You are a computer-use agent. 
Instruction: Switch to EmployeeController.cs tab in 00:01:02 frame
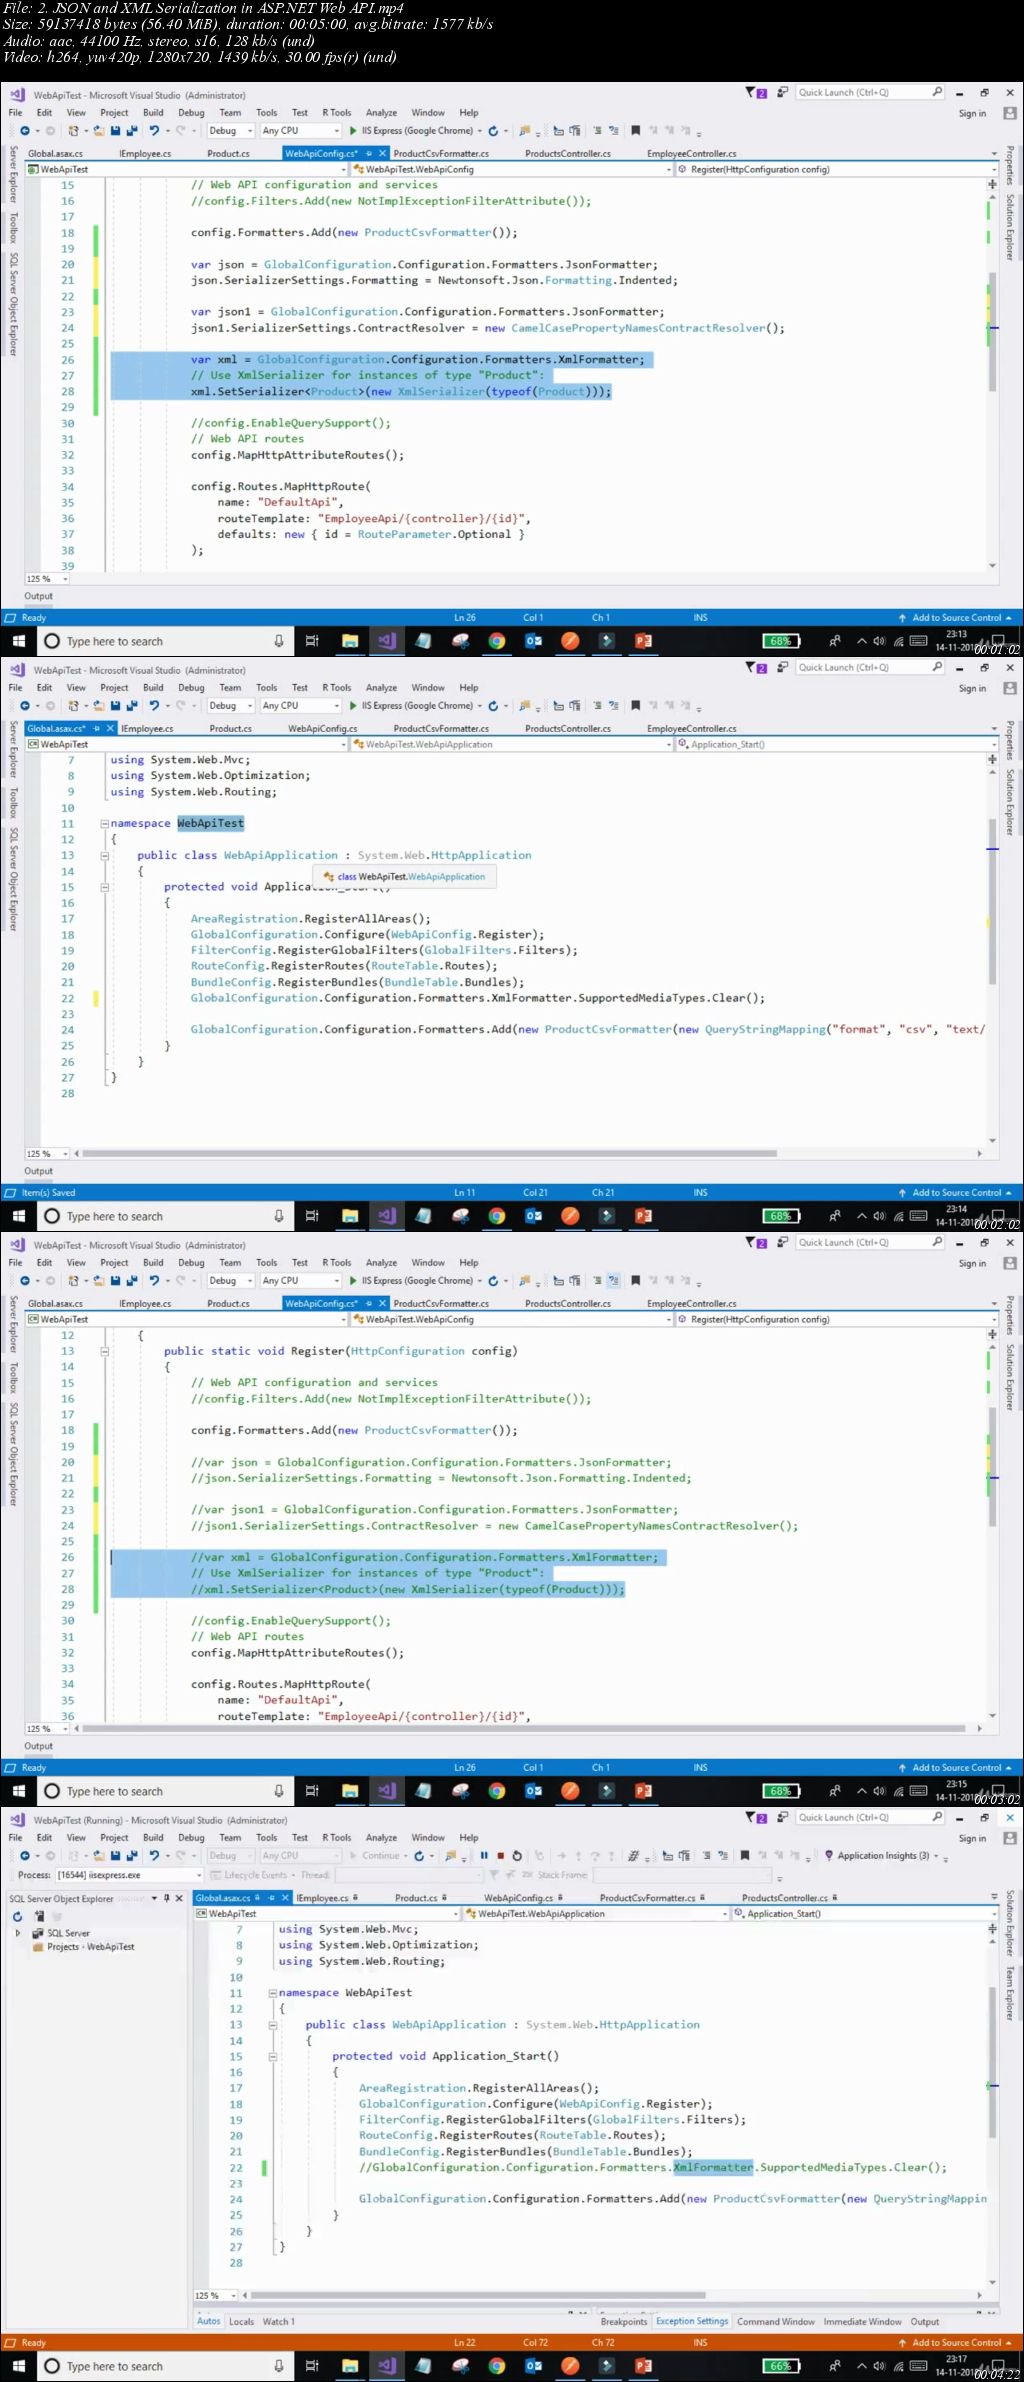click(x=692, y=154)
